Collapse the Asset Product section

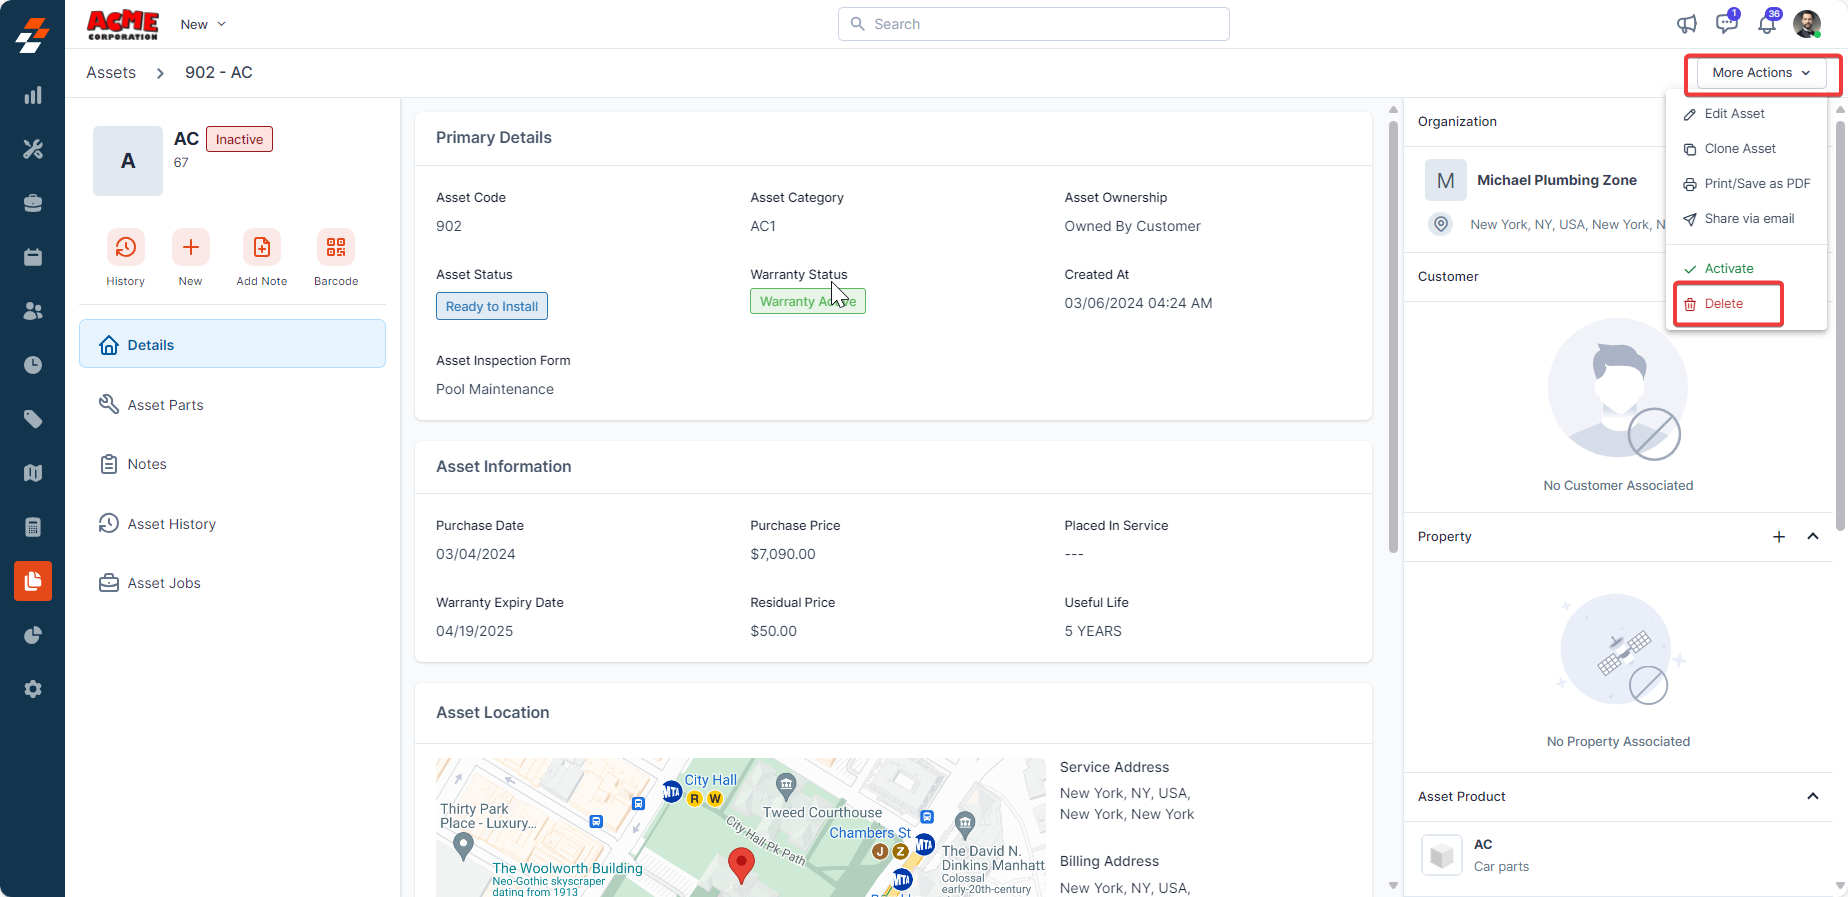1813,797
